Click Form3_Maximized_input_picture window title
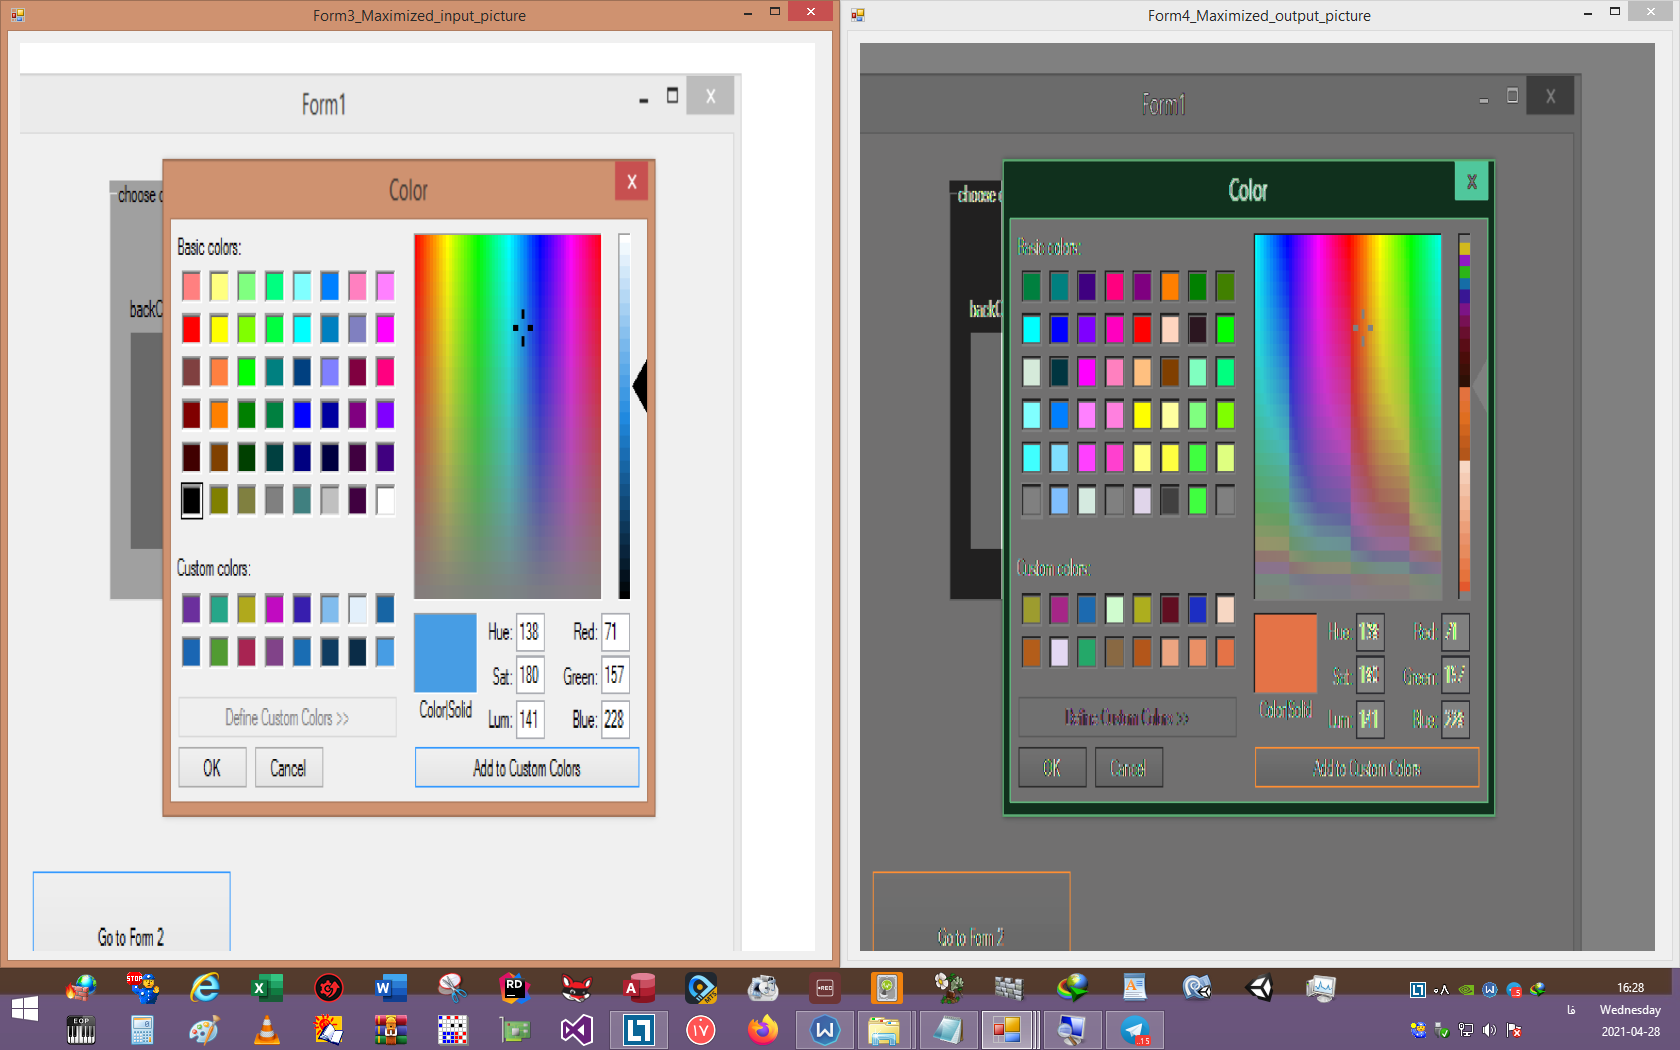This screenshot has height=1050, width=1680. click(419, 16)
